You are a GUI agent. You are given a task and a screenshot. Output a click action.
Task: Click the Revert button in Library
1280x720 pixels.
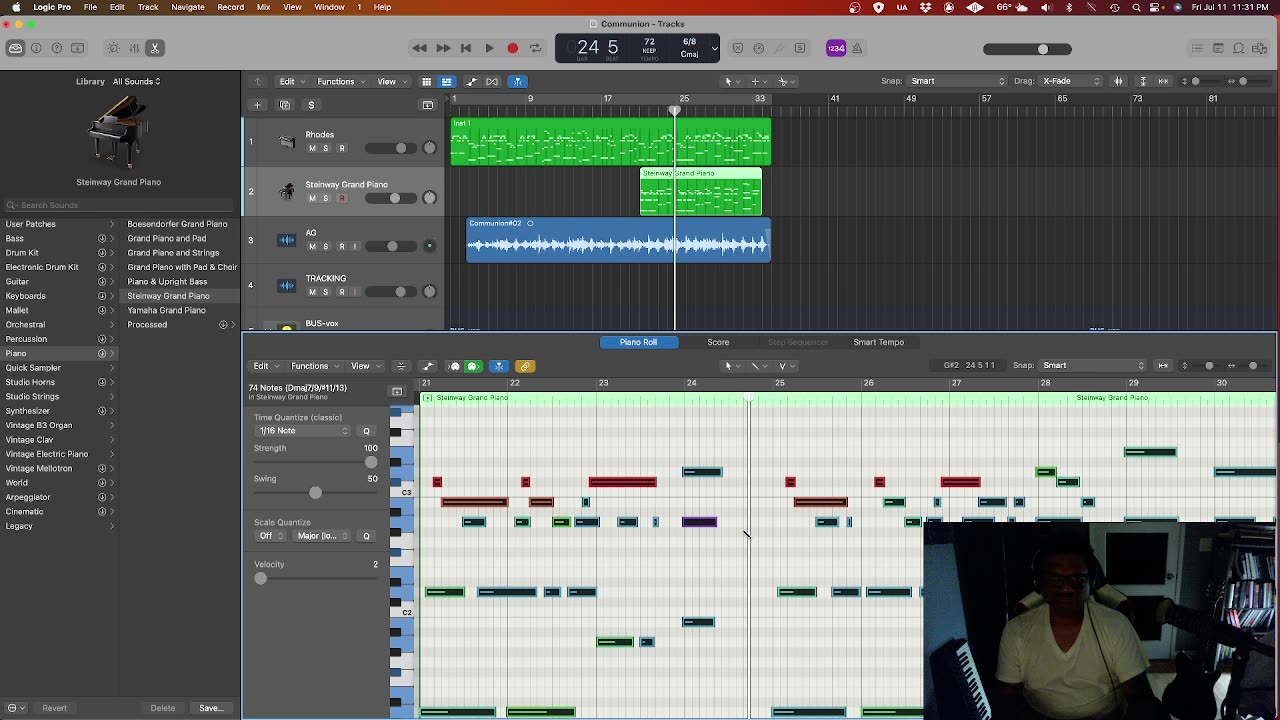(x=54, y=708)
